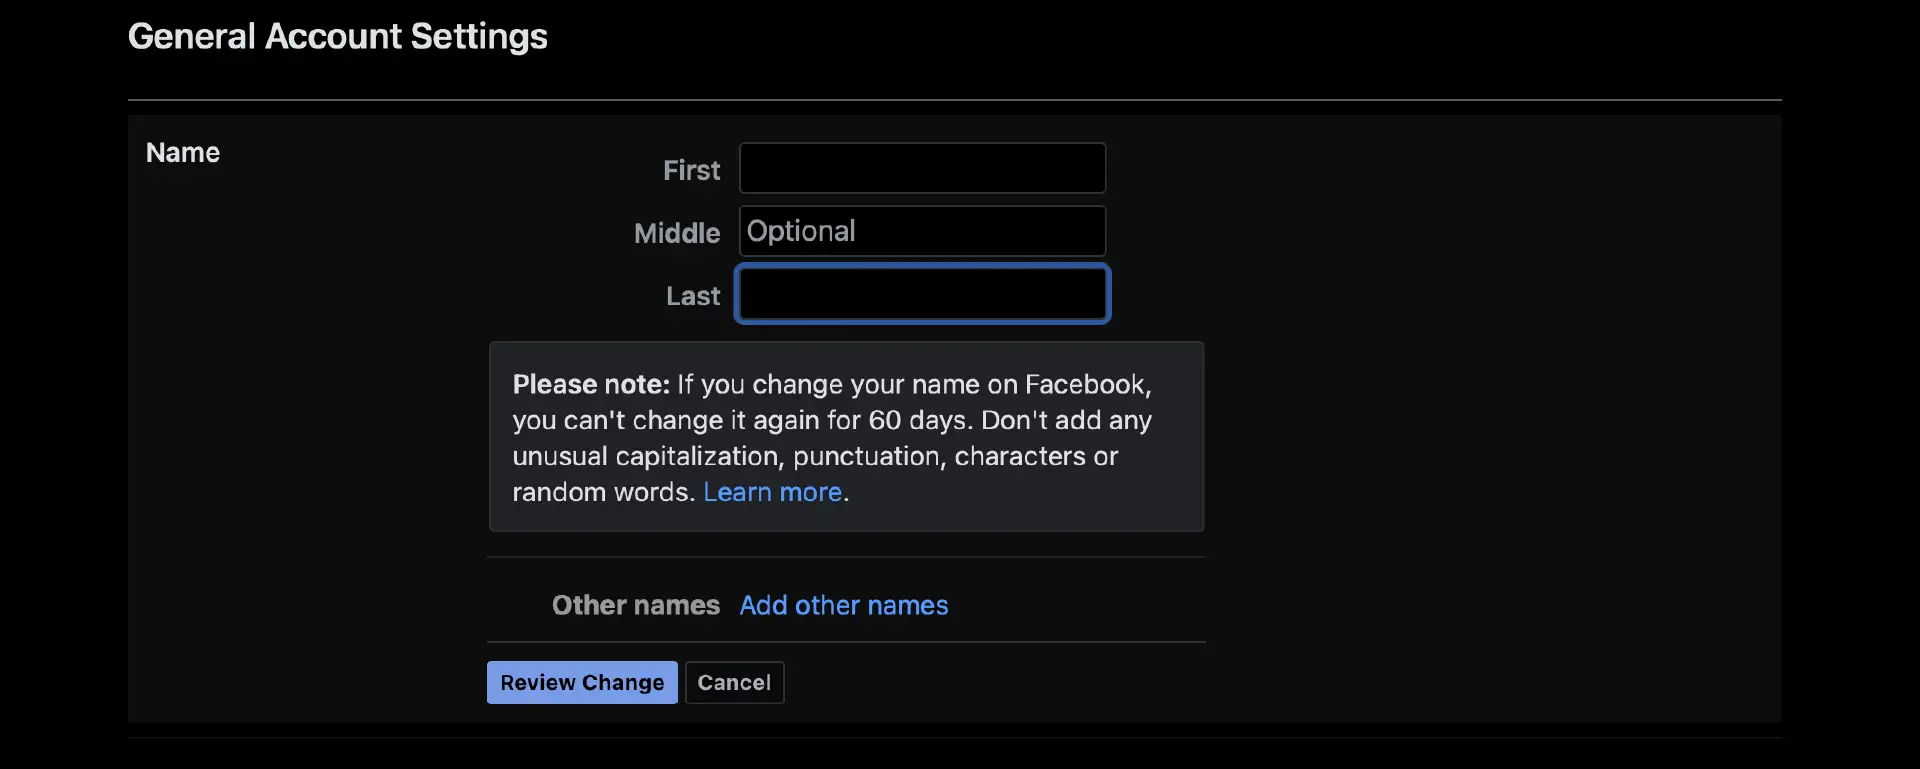Click "random words" text in the note
This screenshot has height=769, width=1920.
pyautogui.click(x=600, y=492)
